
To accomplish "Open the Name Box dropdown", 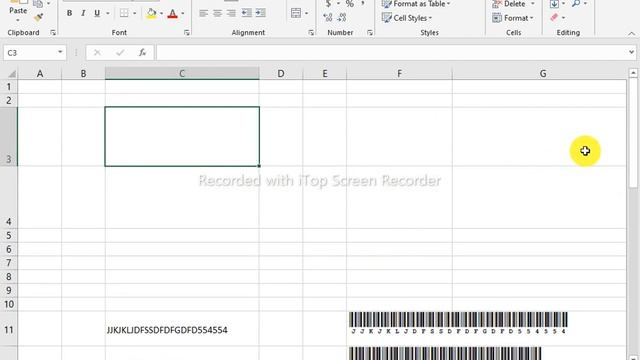I will [60, 52].
